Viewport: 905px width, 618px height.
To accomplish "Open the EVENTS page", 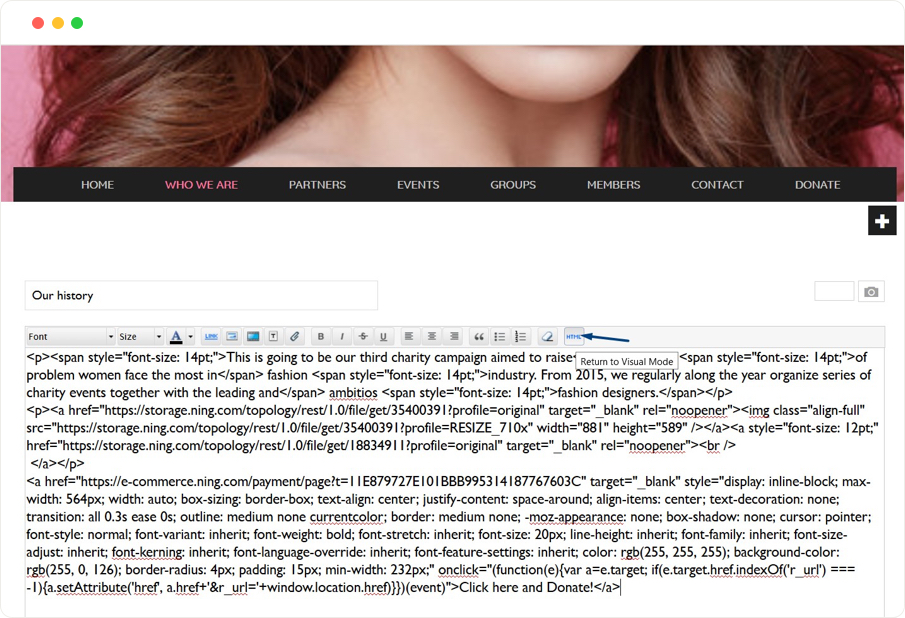I will [x=418, y=185].
